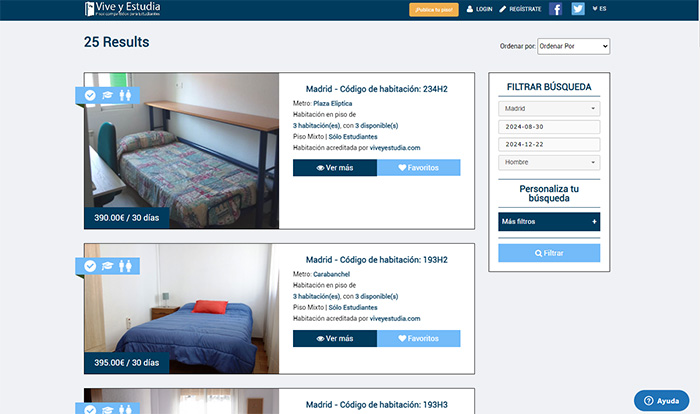Open the REGÍSTRATE menu item
This screenshot has width=700, height=414.
[520, 9]
